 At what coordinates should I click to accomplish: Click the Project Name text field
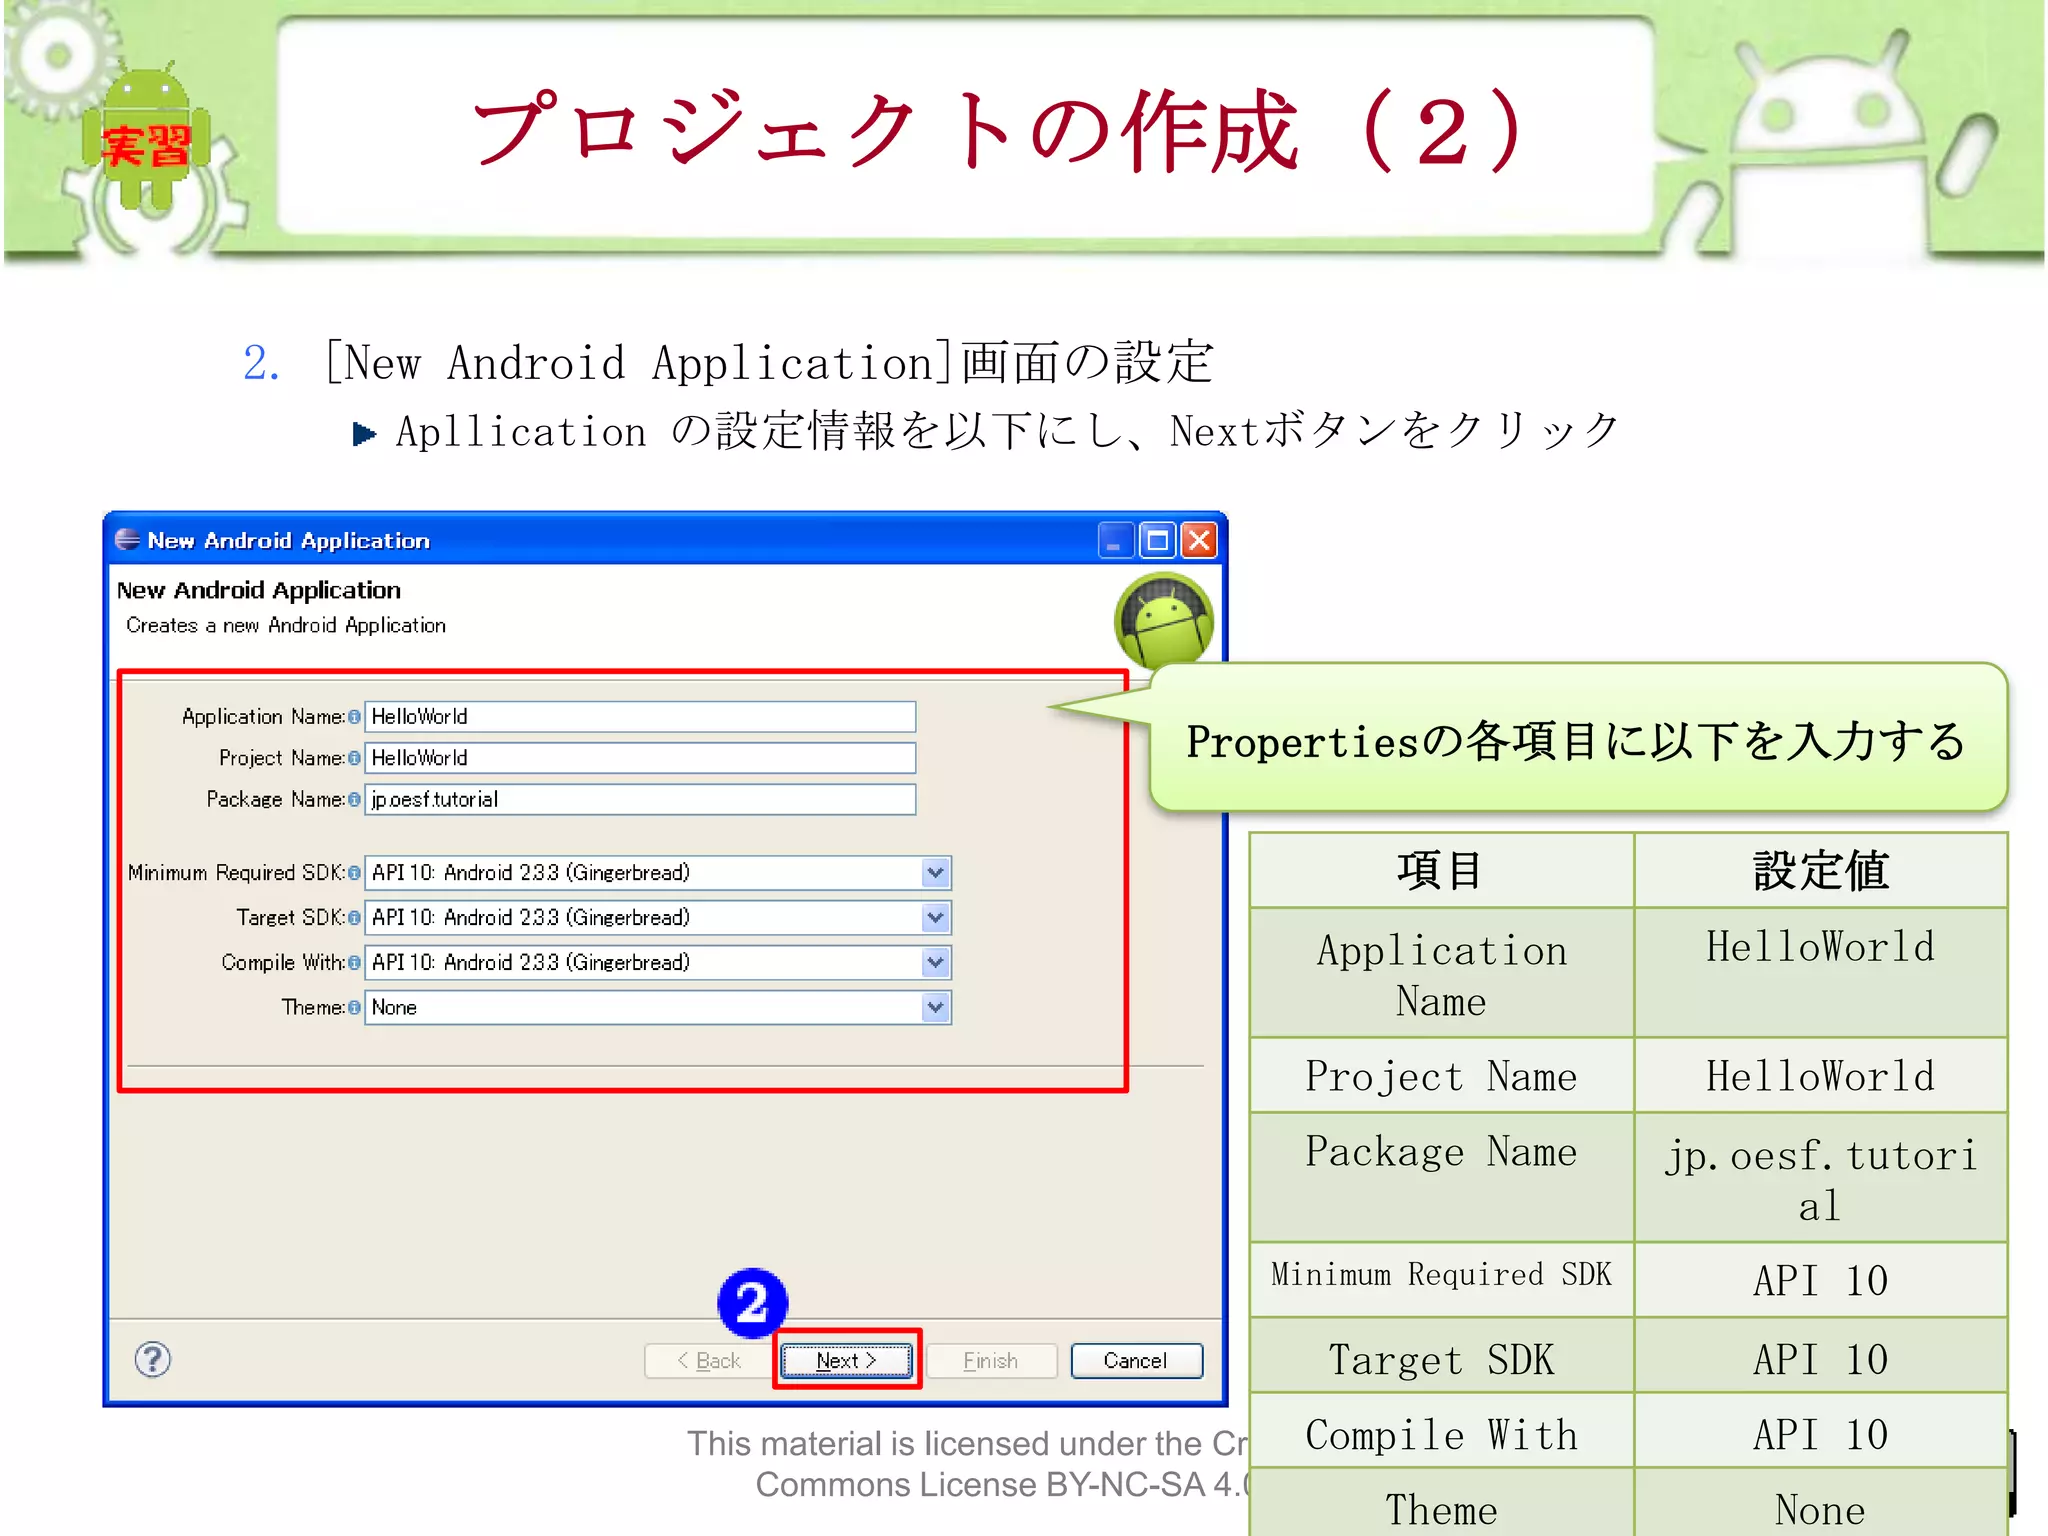[x=640, y=758]
